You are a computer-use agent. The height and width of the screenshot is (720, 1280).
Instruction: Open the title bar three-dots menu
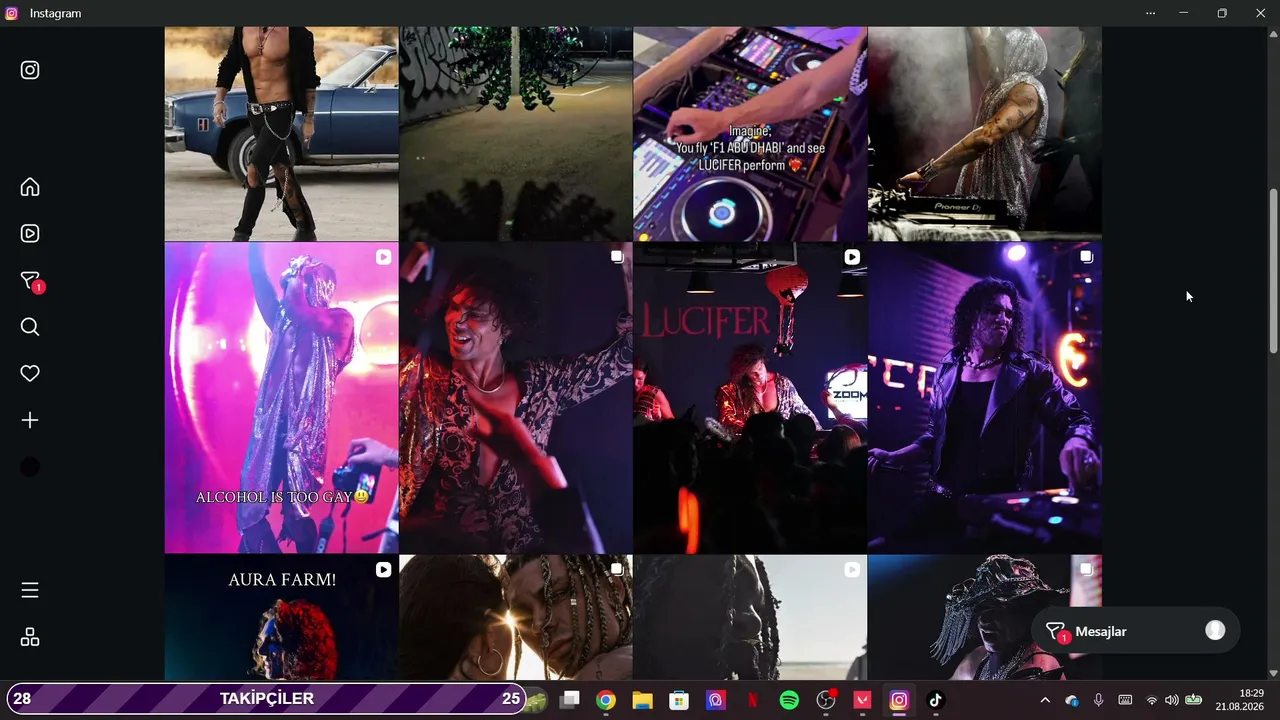point(1150,13)
